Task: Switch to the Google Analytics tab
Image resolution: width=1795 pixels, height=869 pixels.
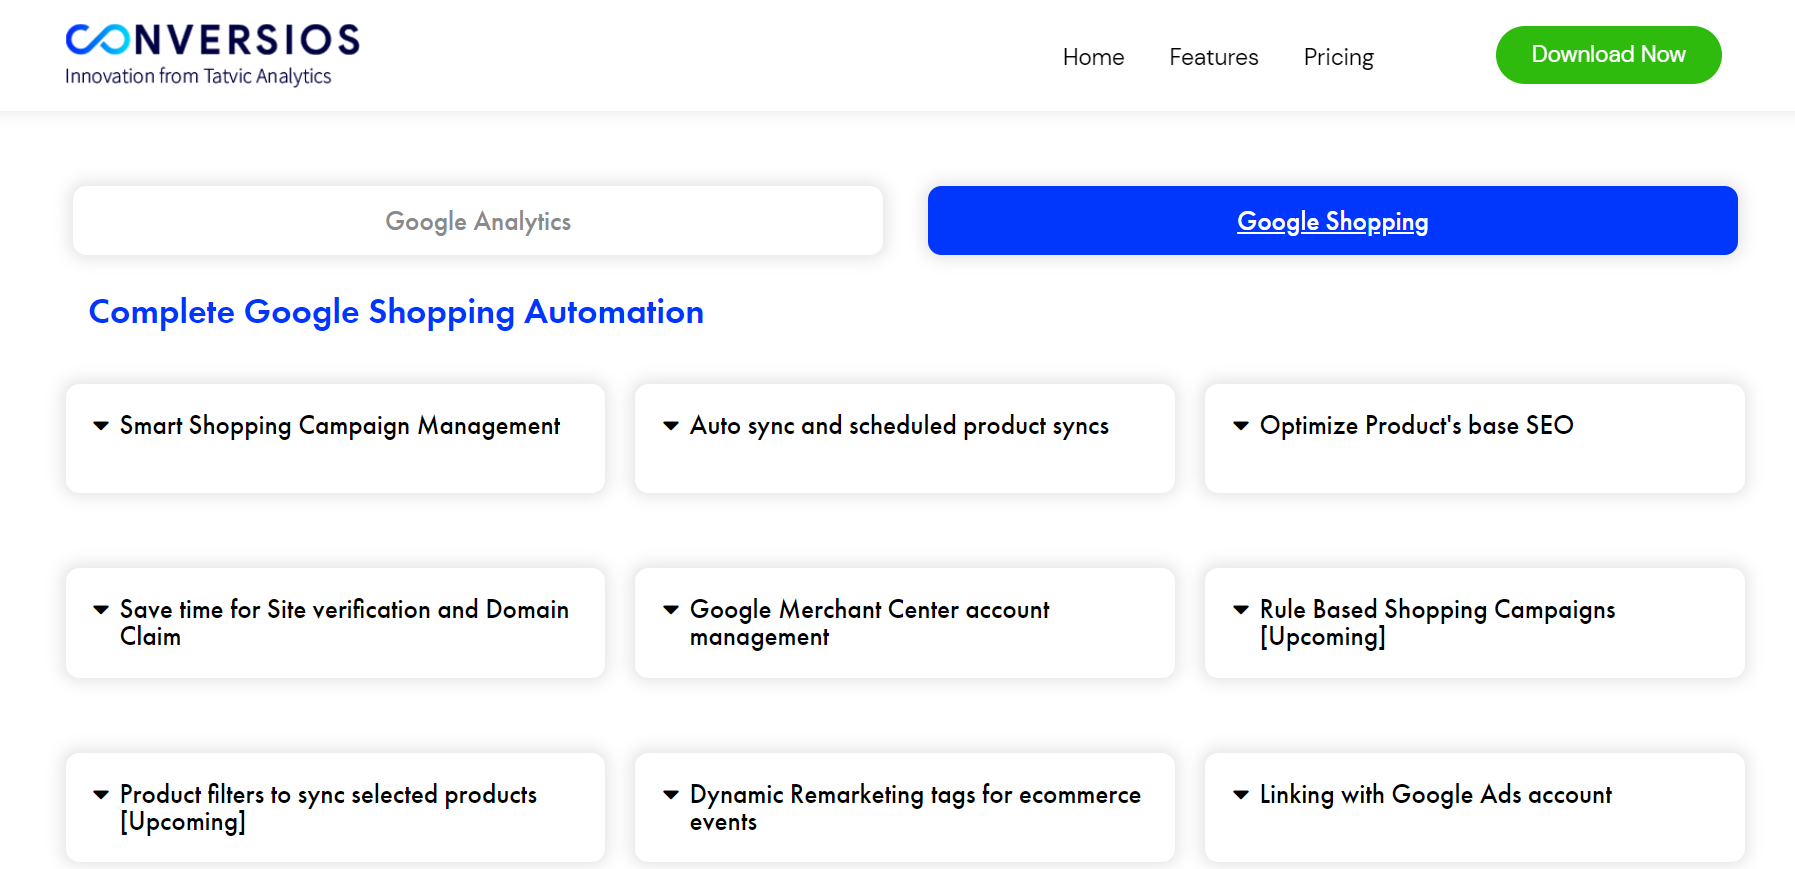Action: click(478, 220)
